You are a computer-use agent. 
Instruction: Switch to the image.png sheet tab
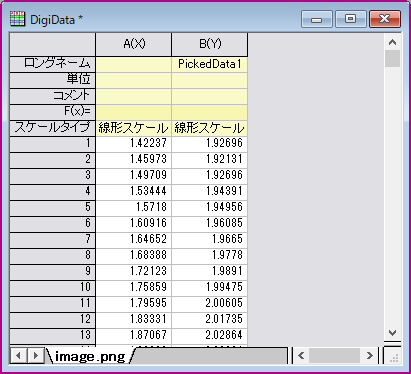[x=90, y=356]
